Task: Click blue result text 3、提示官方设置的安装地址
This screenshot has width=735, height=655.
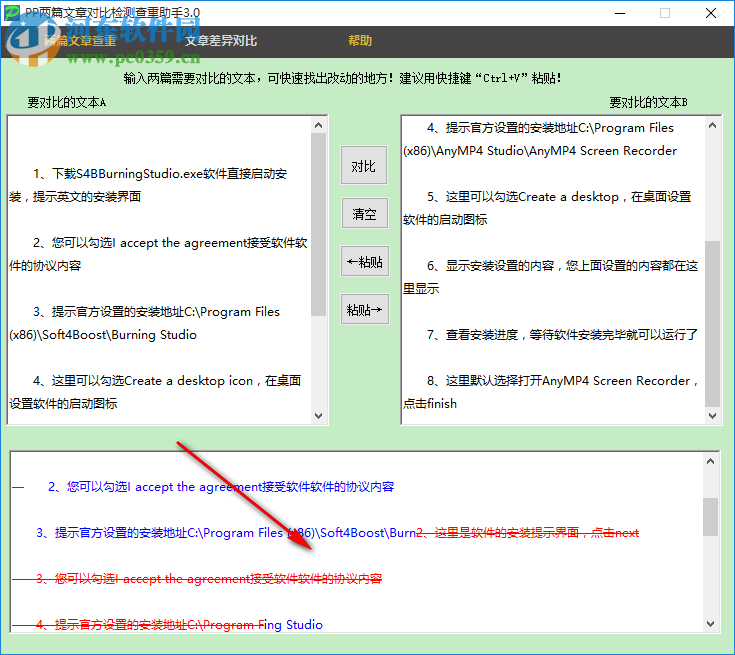Action: (226, 533)
